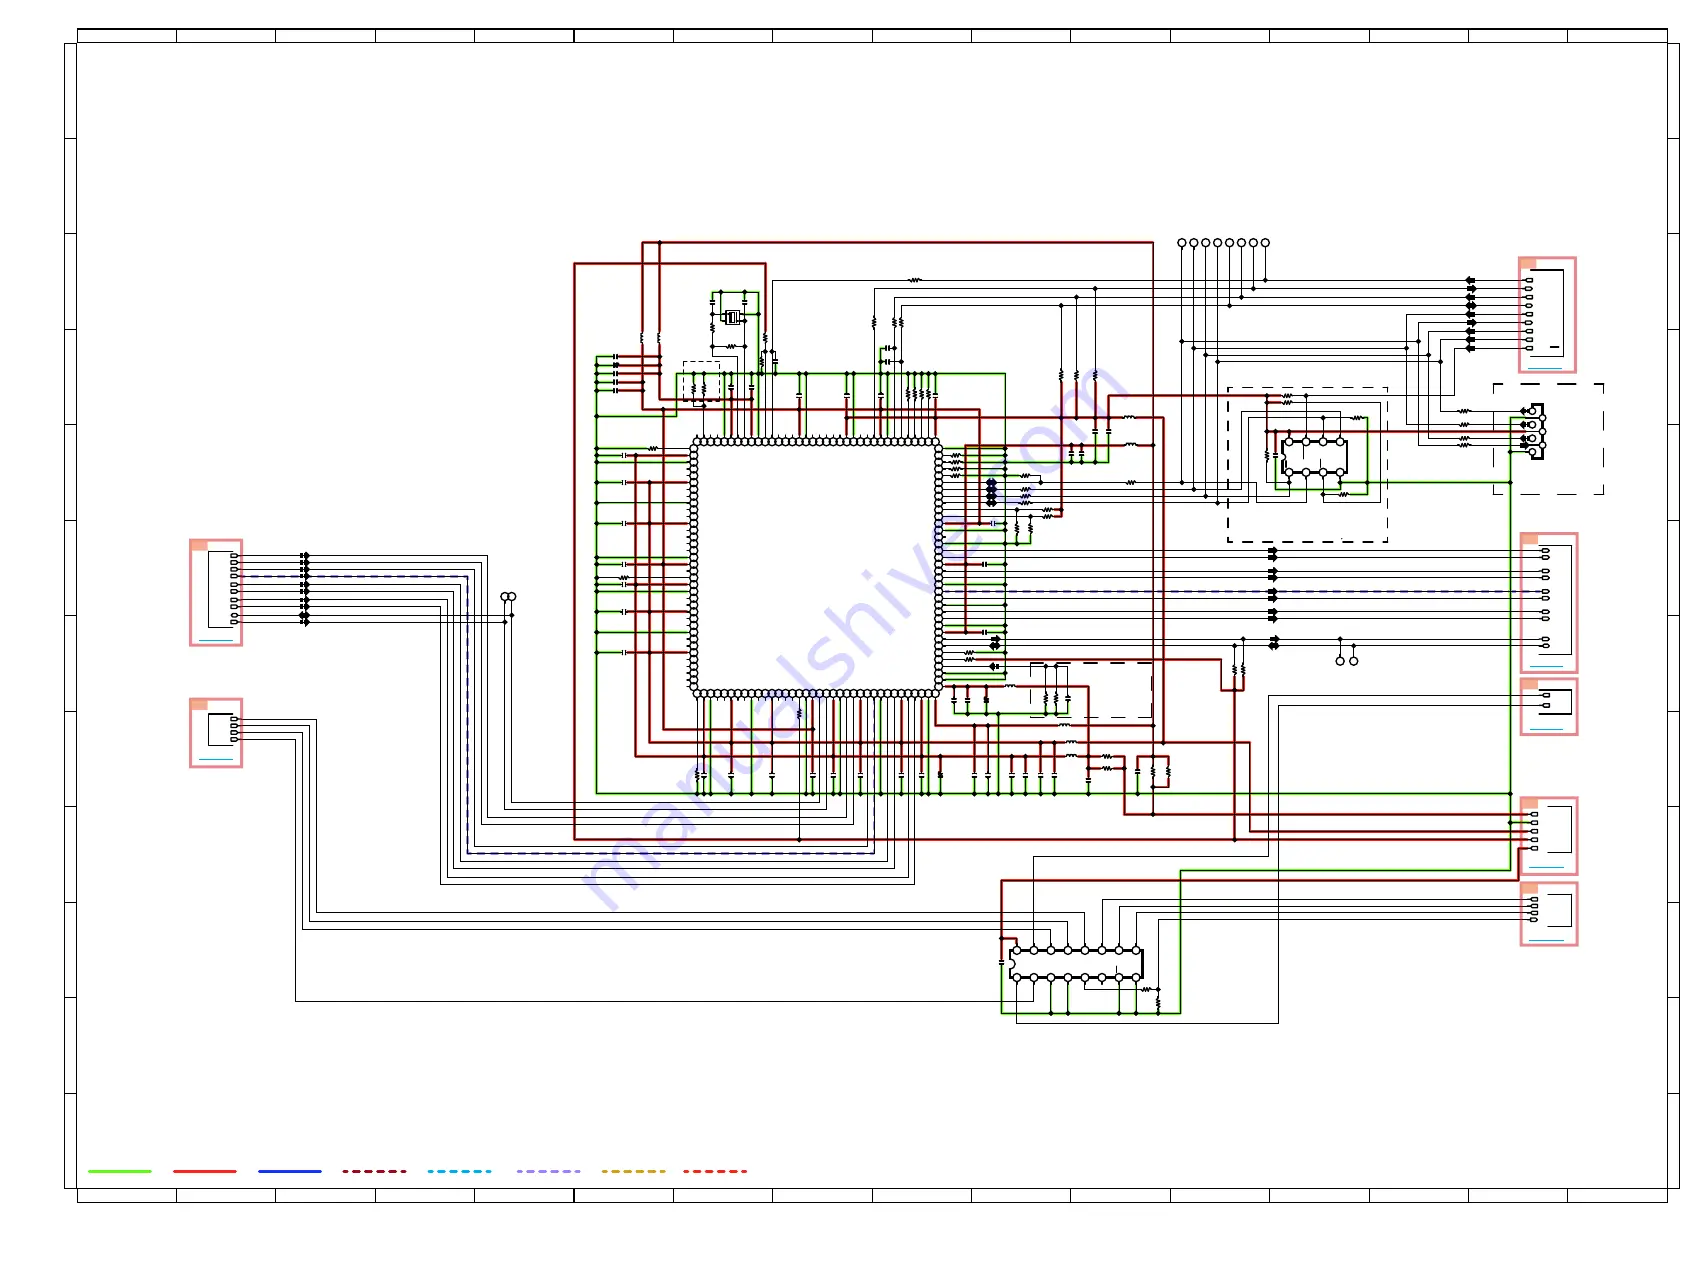This screenshot has width=1701, height=1263.
Task: Select the 16-pin IC at bottom of schematic
Action: click(1076, 963)
